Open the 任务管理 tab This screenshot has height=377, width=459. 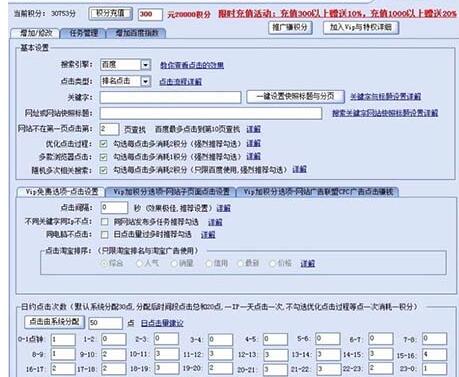[x=83, y=33]
